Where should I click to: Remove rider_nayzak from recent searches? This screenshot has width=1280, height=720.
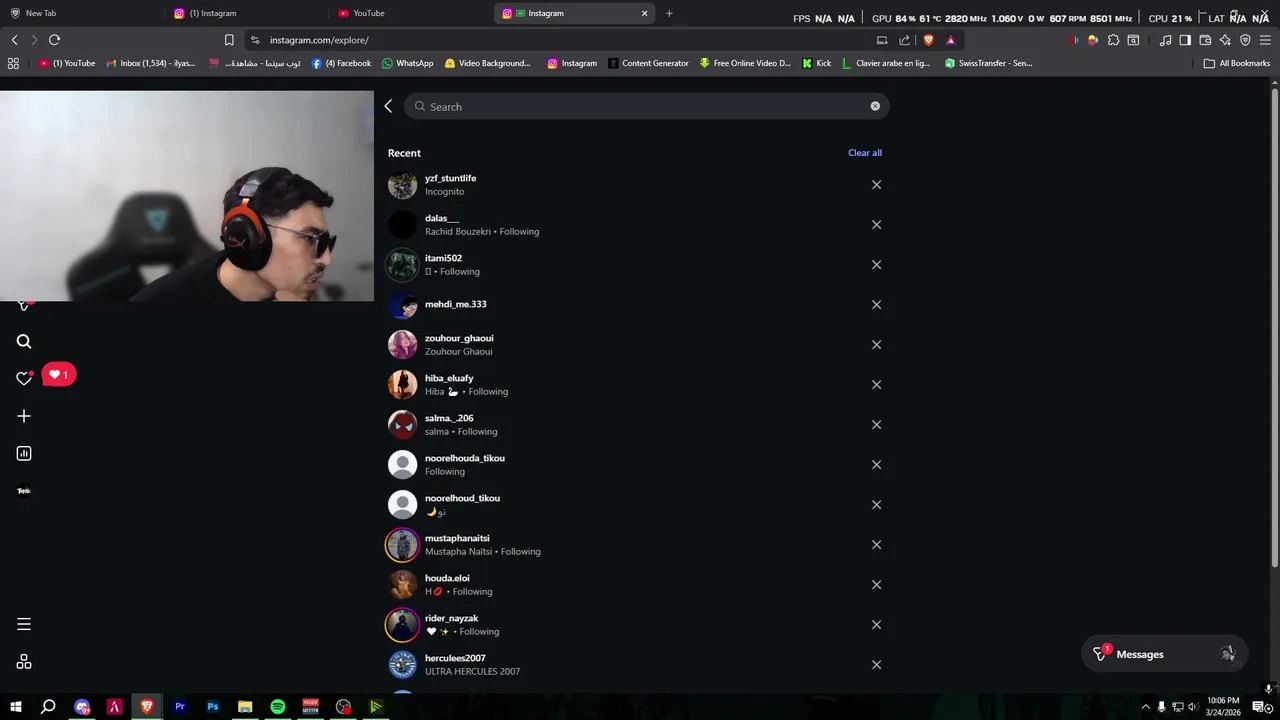coord(876,625)
